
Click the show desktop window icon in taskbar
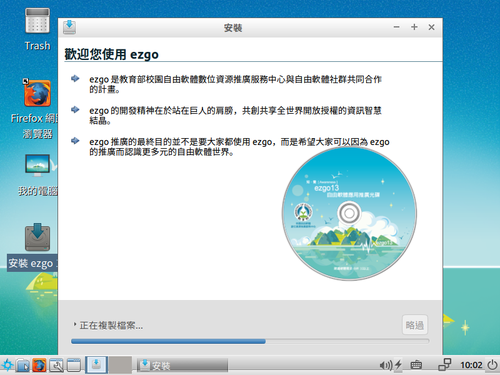[74, 365]
